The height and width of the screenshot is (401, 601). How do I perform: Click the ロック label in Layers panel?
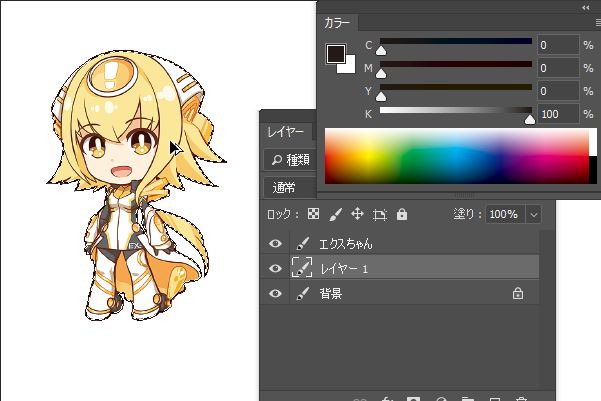click(x=282, y=214)
